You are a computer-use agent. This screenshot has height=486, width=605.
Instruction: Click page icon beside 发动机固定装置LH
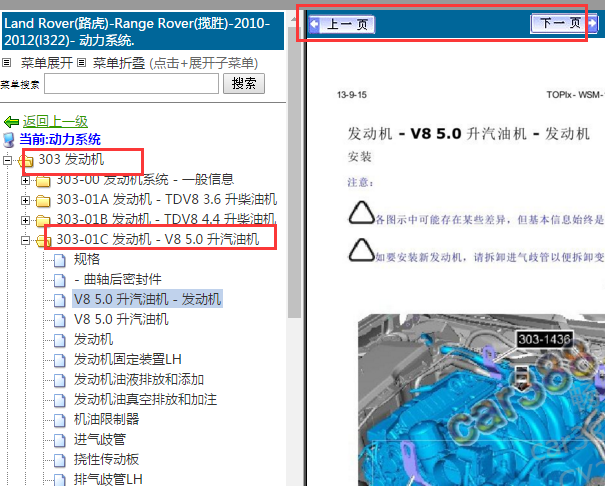pos(59,360)
